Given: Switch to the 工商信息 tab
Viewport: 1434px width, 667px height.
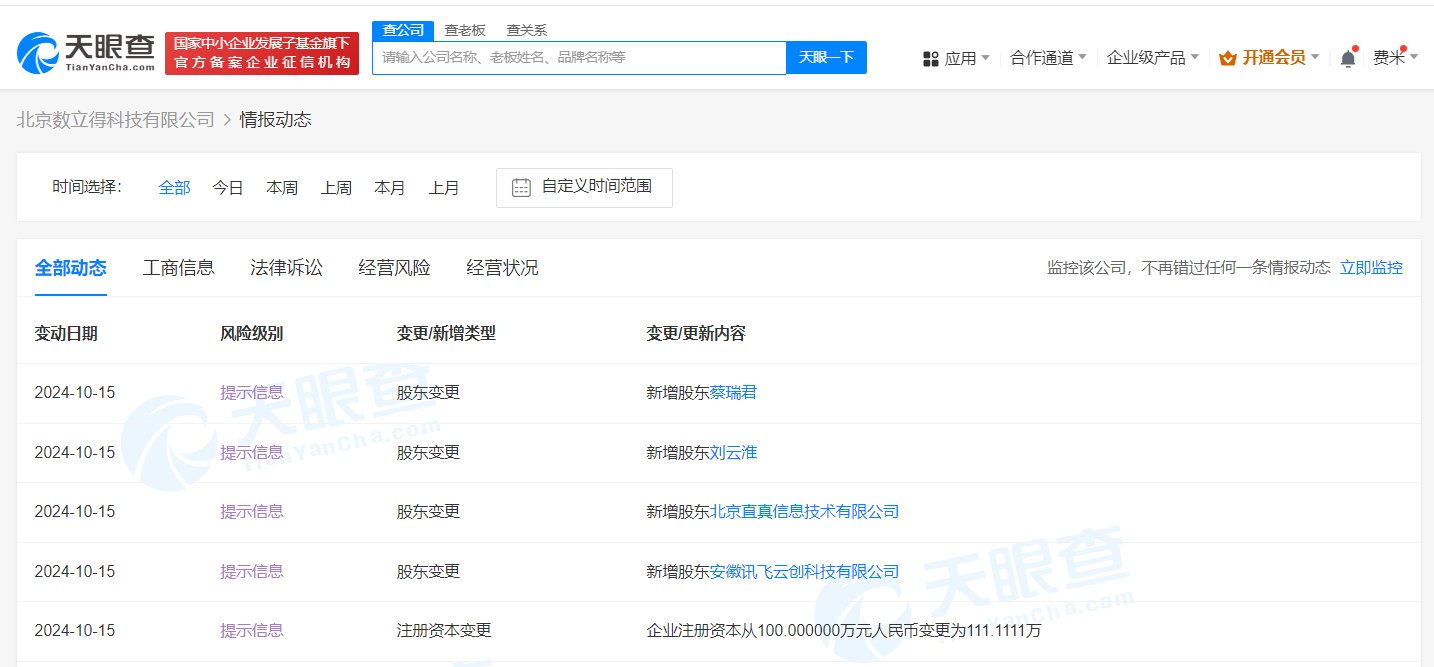Looking at the screenshot, I should point(178,267).
